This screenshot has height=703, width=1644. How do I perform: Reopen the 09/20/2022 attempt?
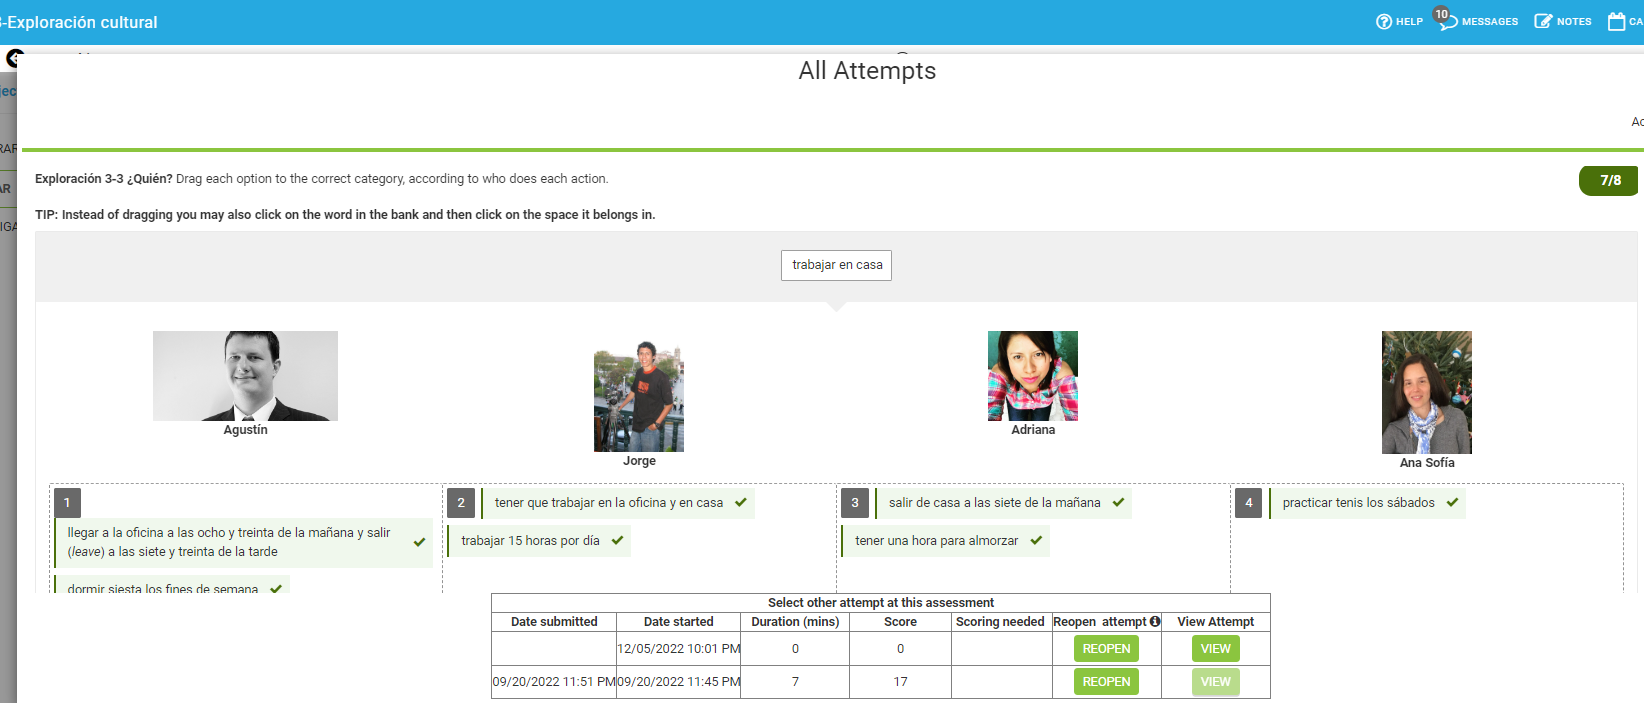[x=1106, y=682]
